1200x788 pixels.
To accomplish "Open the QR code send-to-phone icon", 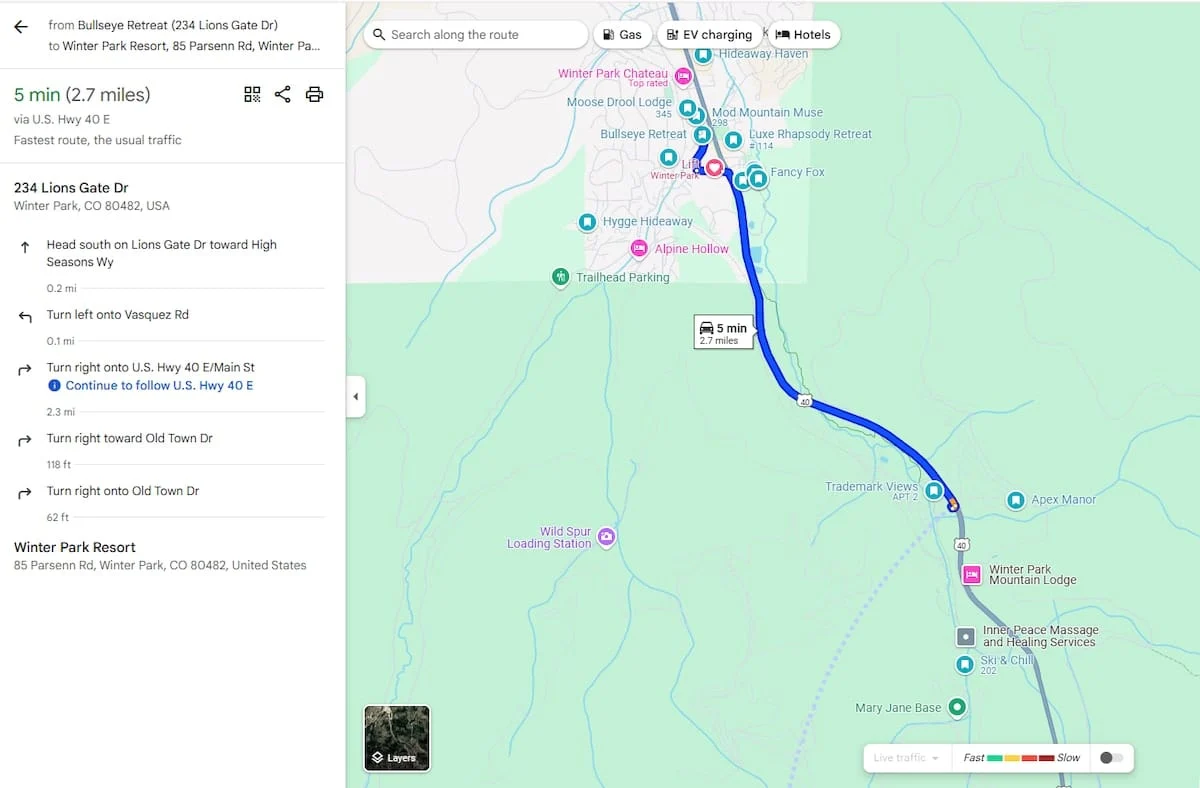I will (252, 94).
